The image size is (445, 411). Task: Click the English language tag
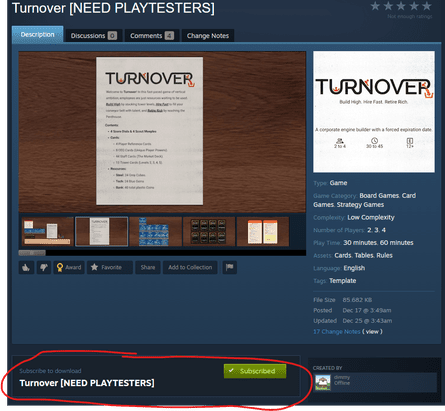click(354, 268)
